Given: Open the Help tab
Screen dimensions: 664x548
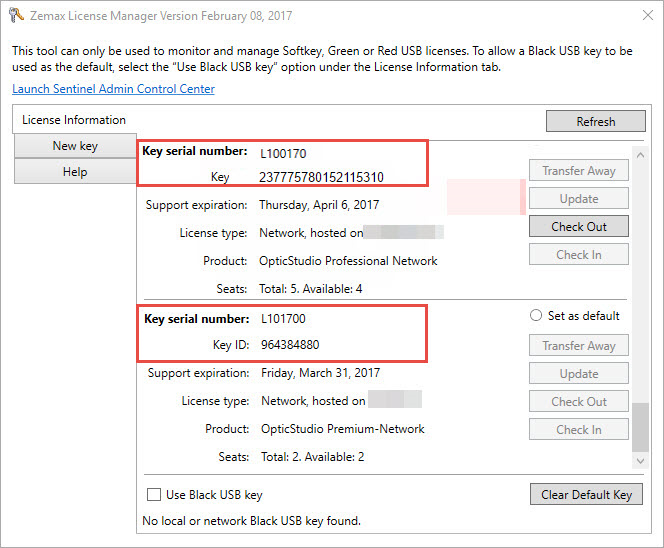Looking at the screenshot, I should click(75, 172).
